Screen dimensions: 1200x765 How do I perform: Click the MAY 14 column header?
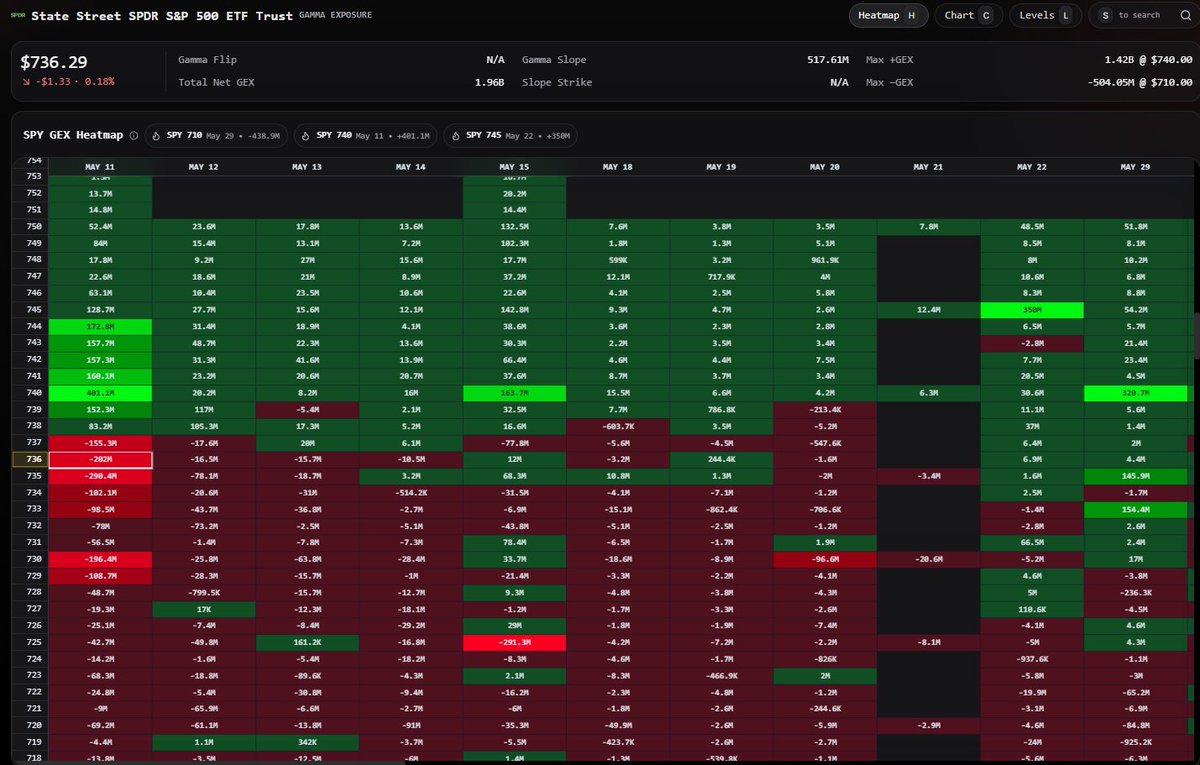click(x=411, y=167)
